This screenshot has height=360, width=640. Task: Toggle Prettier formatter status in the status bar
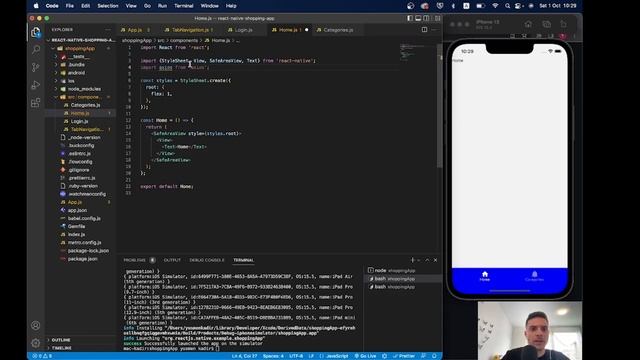[x=404, y=356]
